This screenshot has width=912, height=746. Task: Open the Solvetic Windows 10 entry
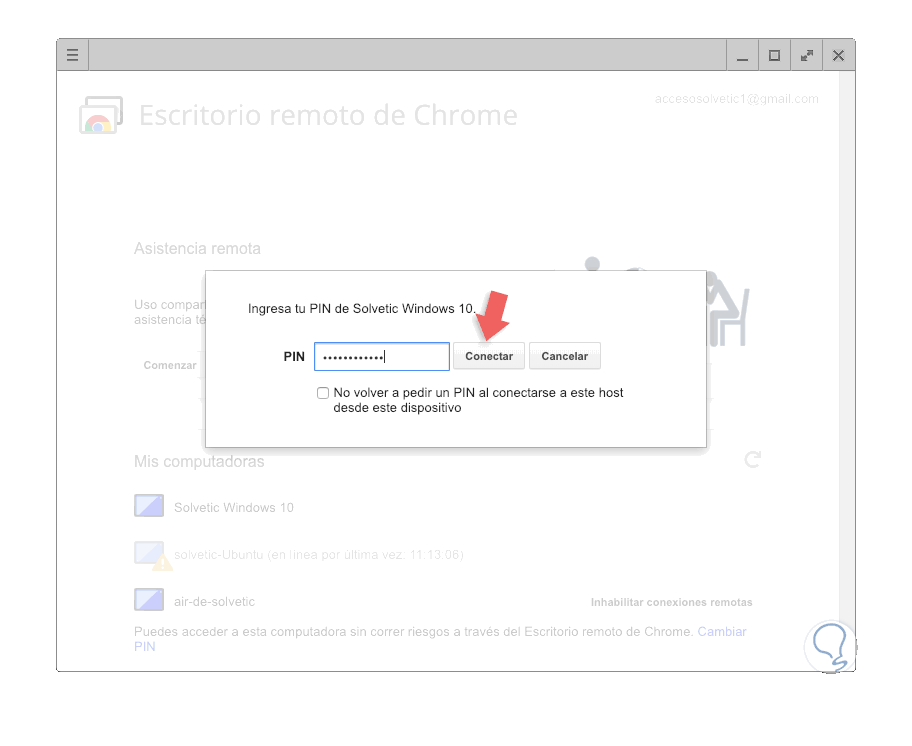233,508
